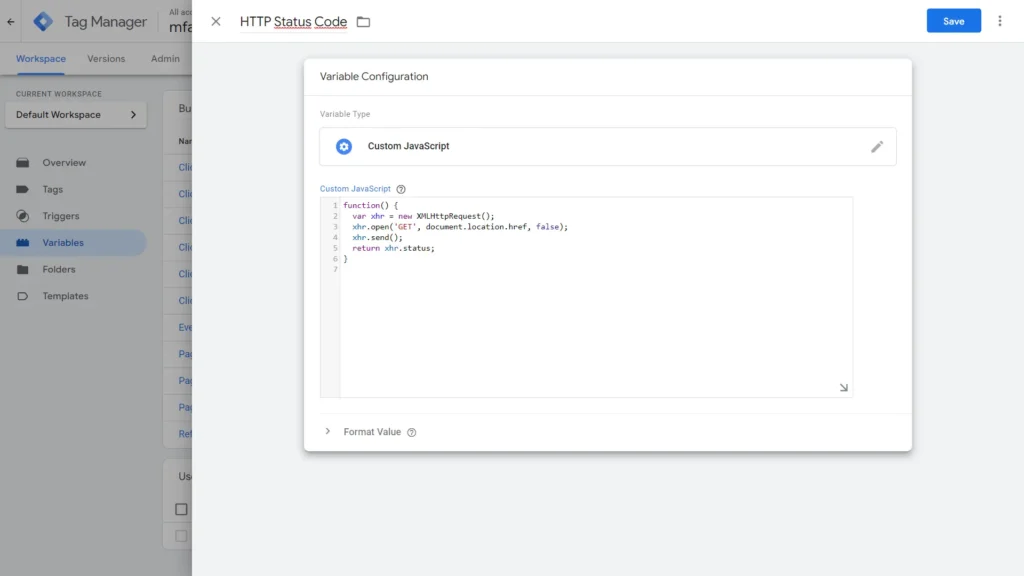This screenshot has height=576, width=1024.
Task: Save the HTTP Status Code variable
Action: point(953,20)
